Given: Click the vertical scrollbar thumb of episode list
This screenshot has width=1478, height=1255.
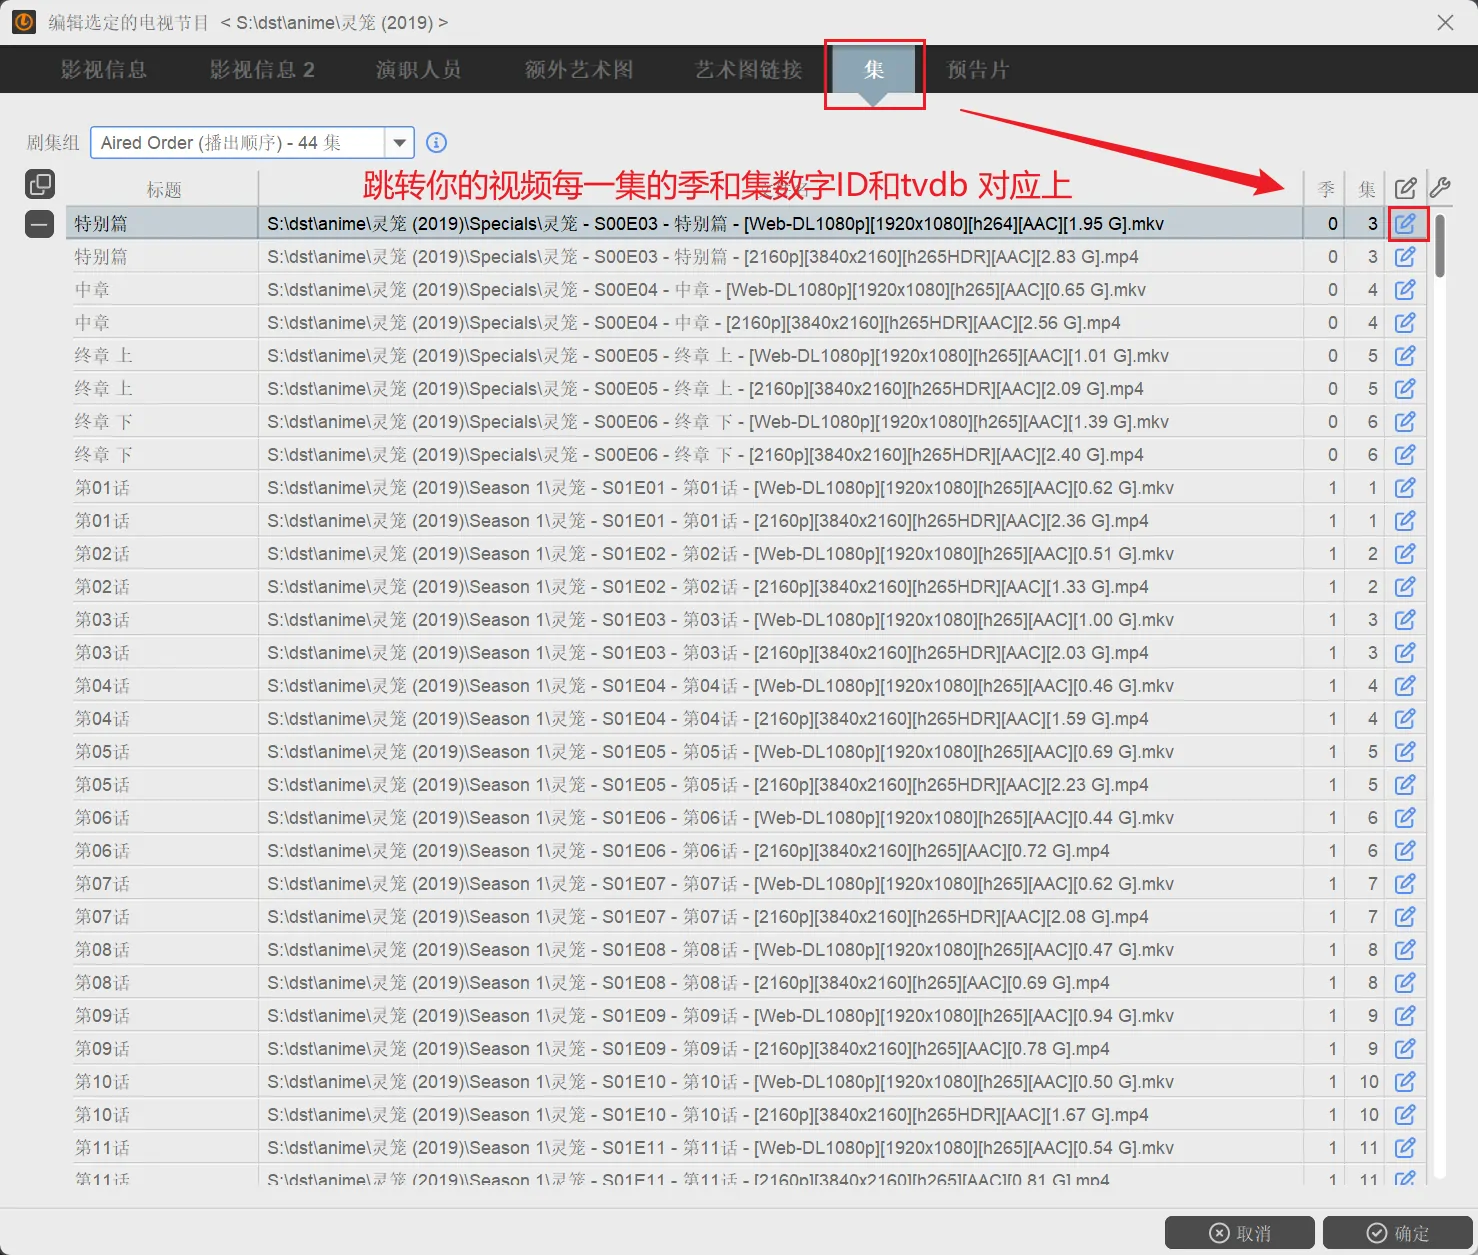Looking at the screenshot, I should pyautogui.click(x=1440, y=246).
